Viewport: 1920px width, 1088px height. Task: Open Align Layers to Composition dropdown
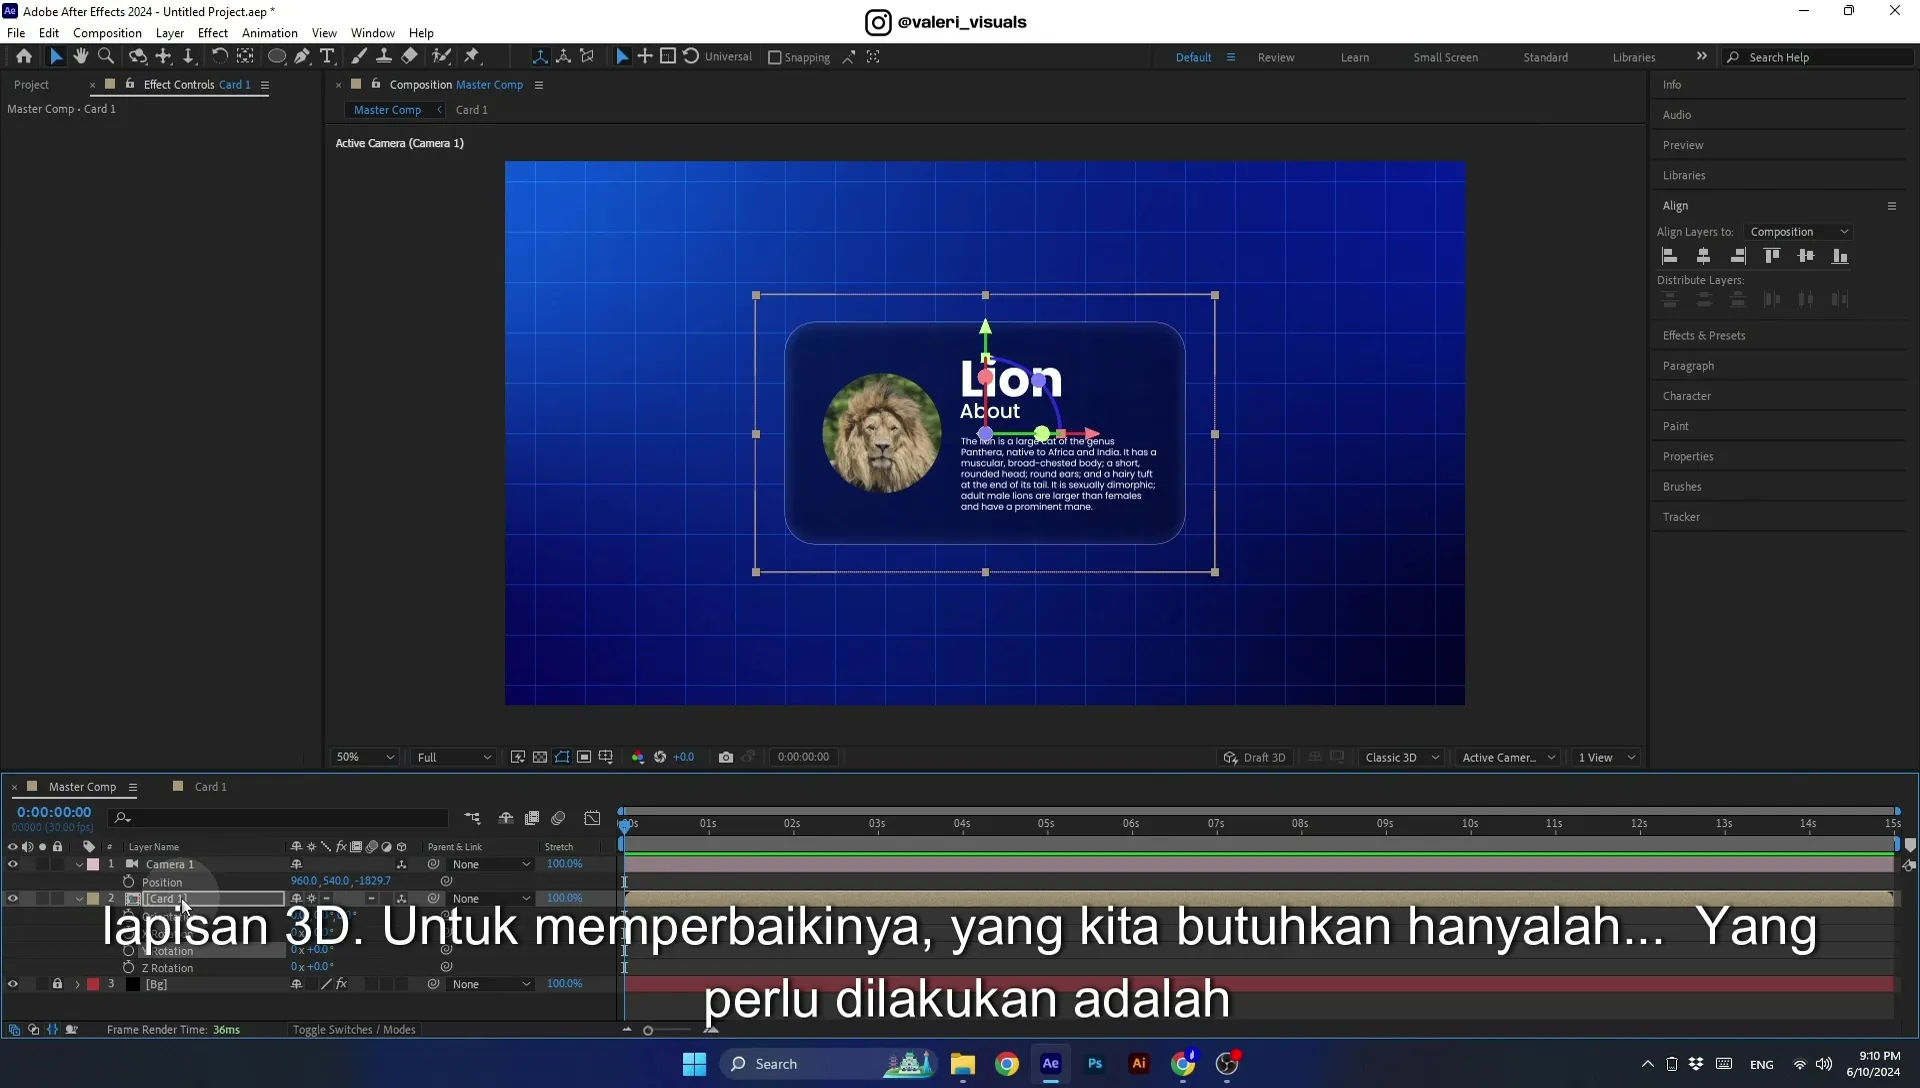tap(1799, 232)
